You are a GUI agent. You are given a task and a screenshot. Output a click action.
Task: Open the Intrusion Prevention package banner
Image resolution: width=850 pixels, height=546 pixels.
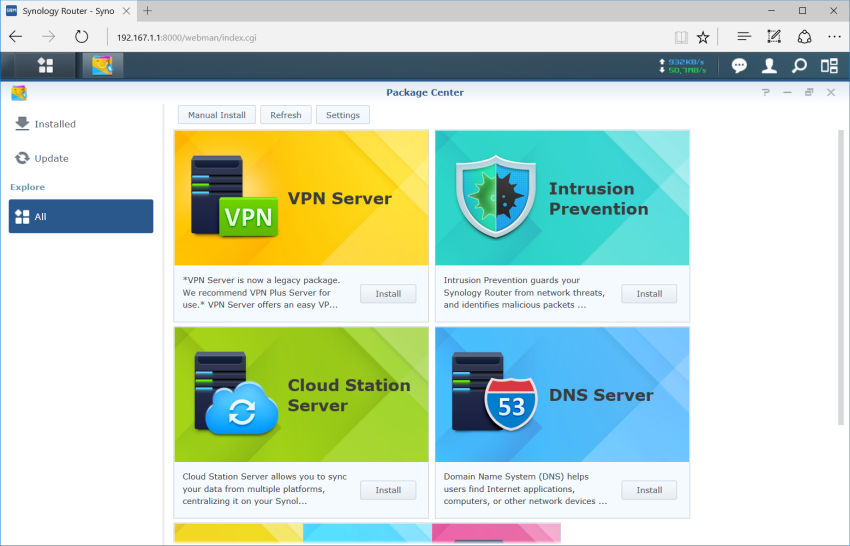(562, 198)
